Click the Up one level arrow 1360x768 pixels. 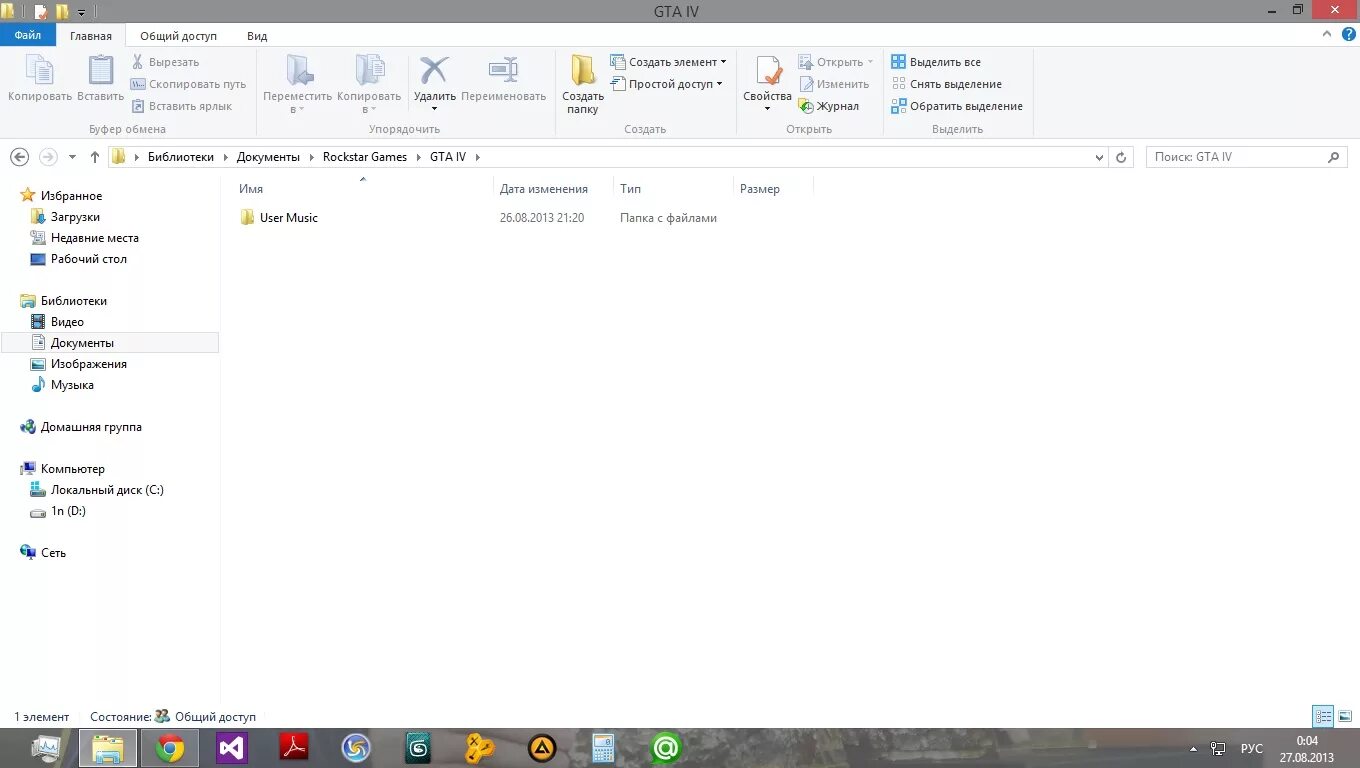(95, 157)
